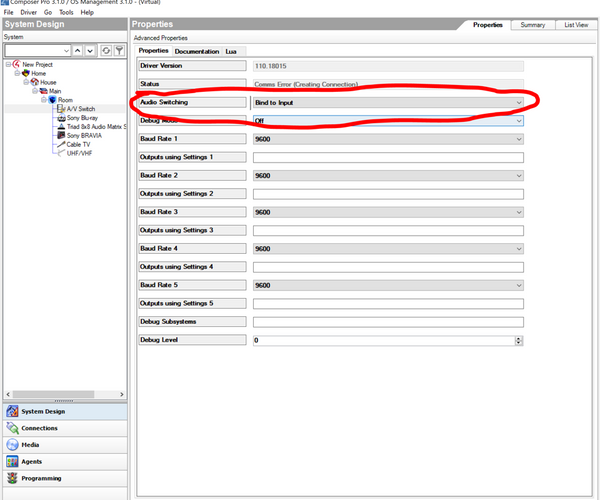This screenshot has width=600, height=500.
Task: Click the Outputs using Settings 2 field
Action: [x=388, y=194]
